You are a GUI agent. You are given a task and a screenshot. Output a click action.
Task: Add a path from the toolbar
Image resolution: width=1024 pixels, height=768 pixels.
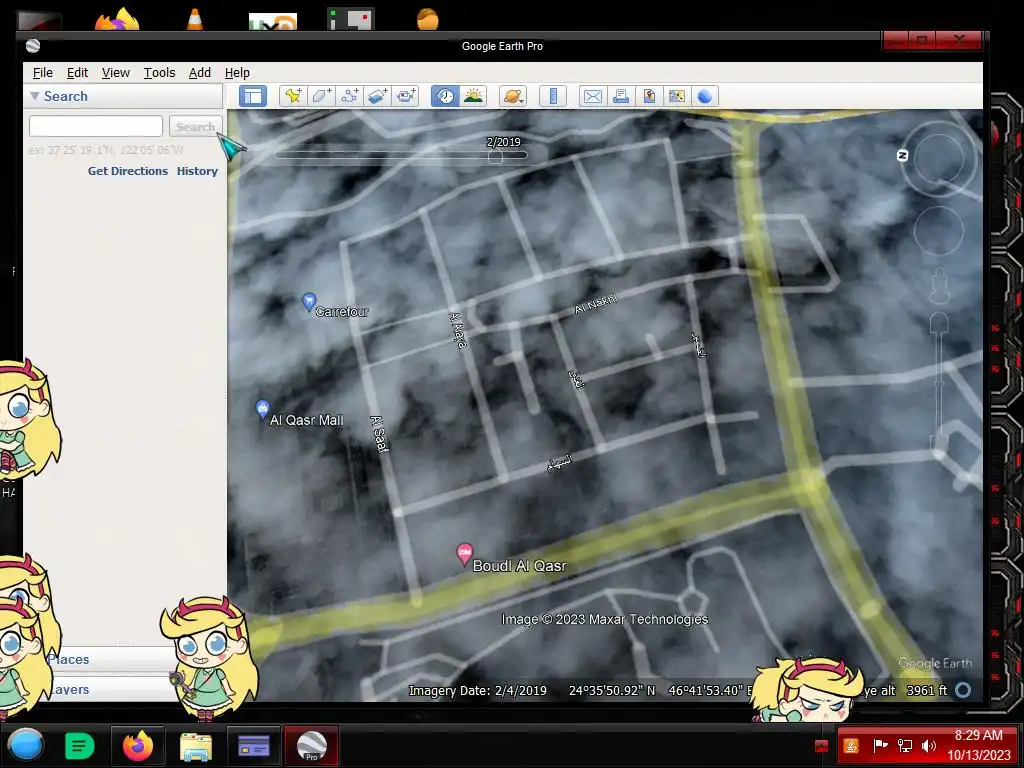point(349,97)
